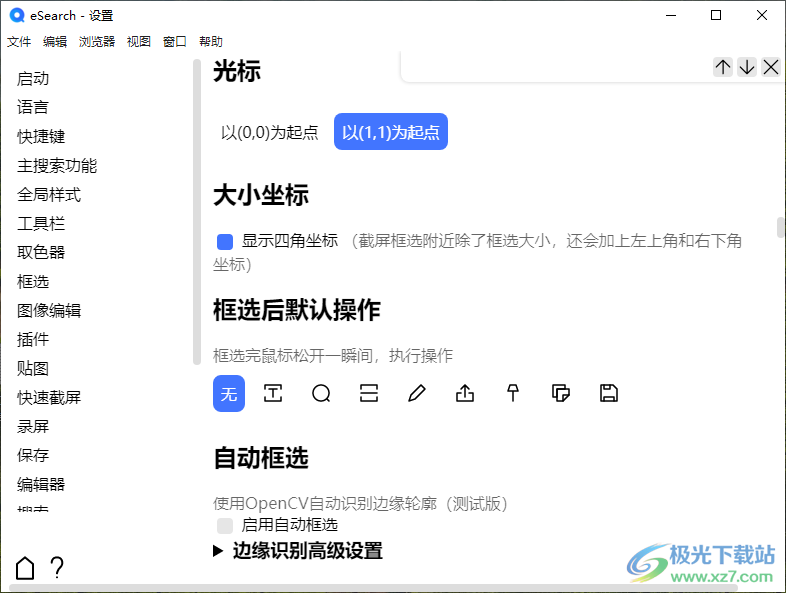Expand 边缘识别高级设置 section
786x593 pixels.
298,551
